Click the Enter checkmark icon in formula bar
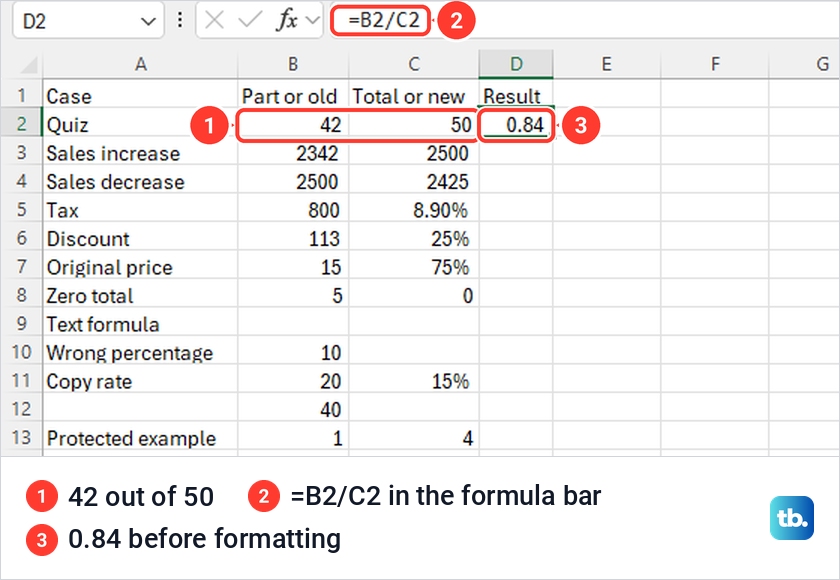 point(249,21)
